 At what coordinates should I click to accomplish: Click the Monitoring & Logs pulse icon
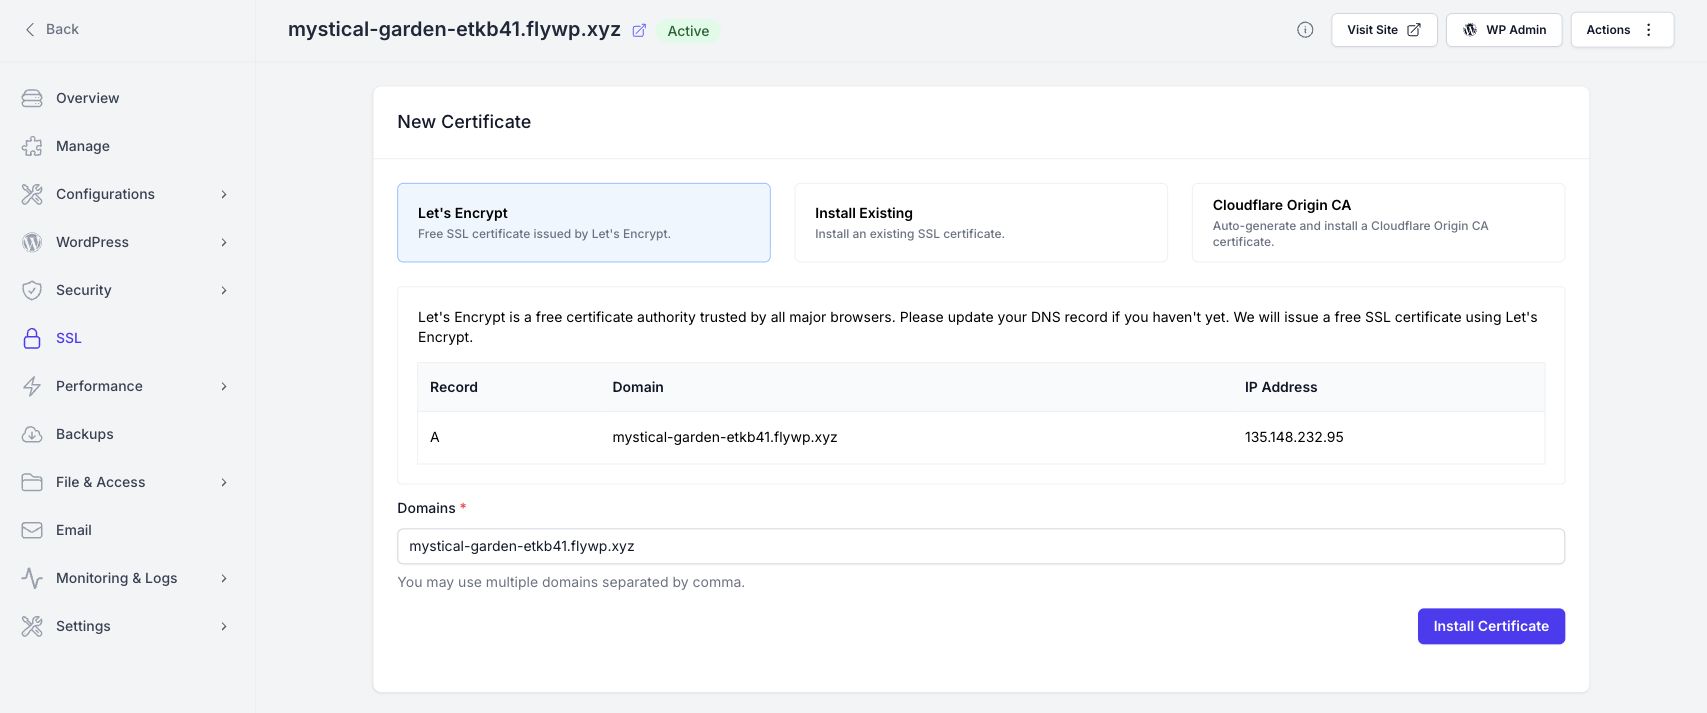coord(32,578)
